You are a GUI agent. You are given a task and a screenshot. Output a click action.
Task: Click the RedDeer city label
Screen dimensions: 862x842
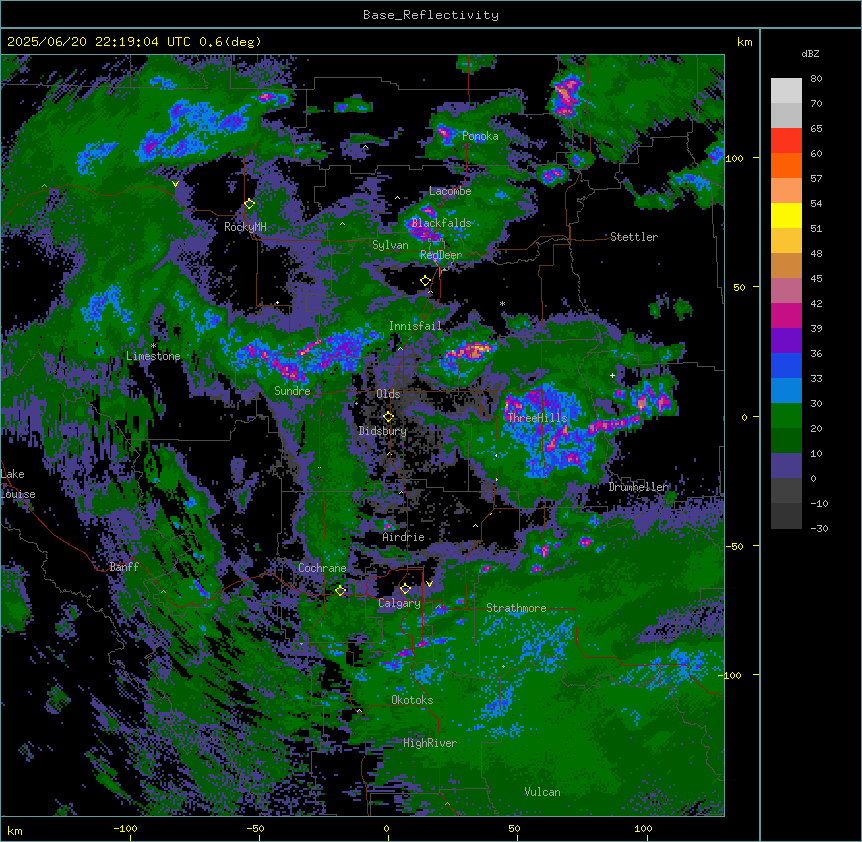pyautogui.click(x=441, y=255)
